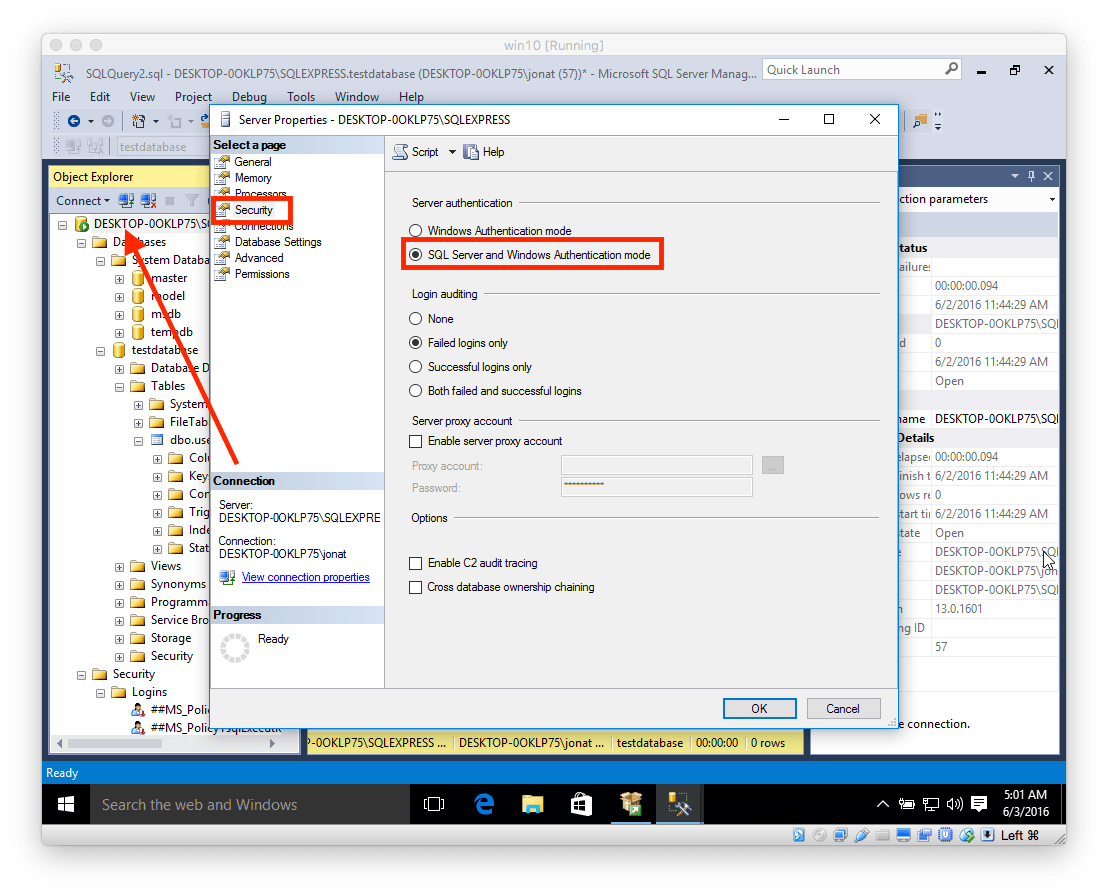The width and height of the screenshot is (1108, 895).
Task: Click View connection properties link
Action: [x=305, y=577]
